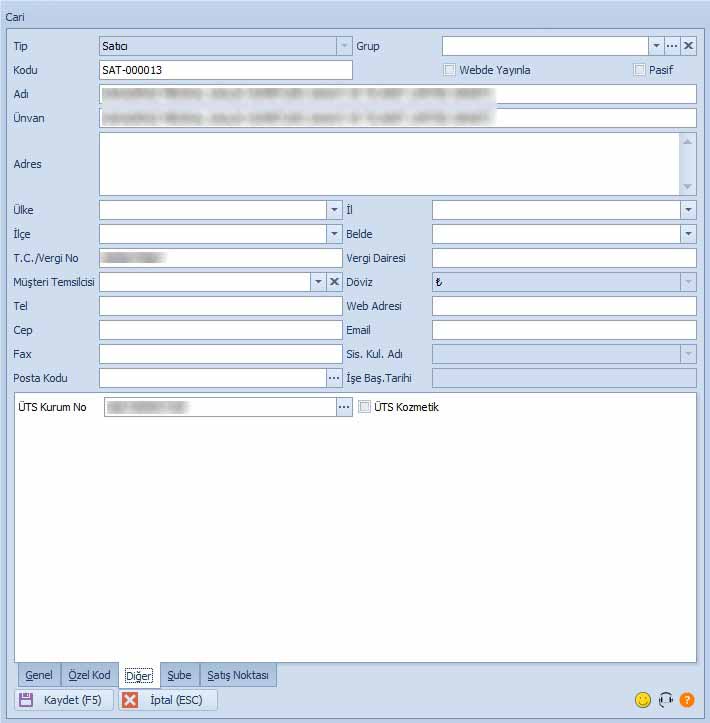Viewport: 710px width, 723px height.
Task: Clear the Grup field with X button
Action: click(688, 46)
